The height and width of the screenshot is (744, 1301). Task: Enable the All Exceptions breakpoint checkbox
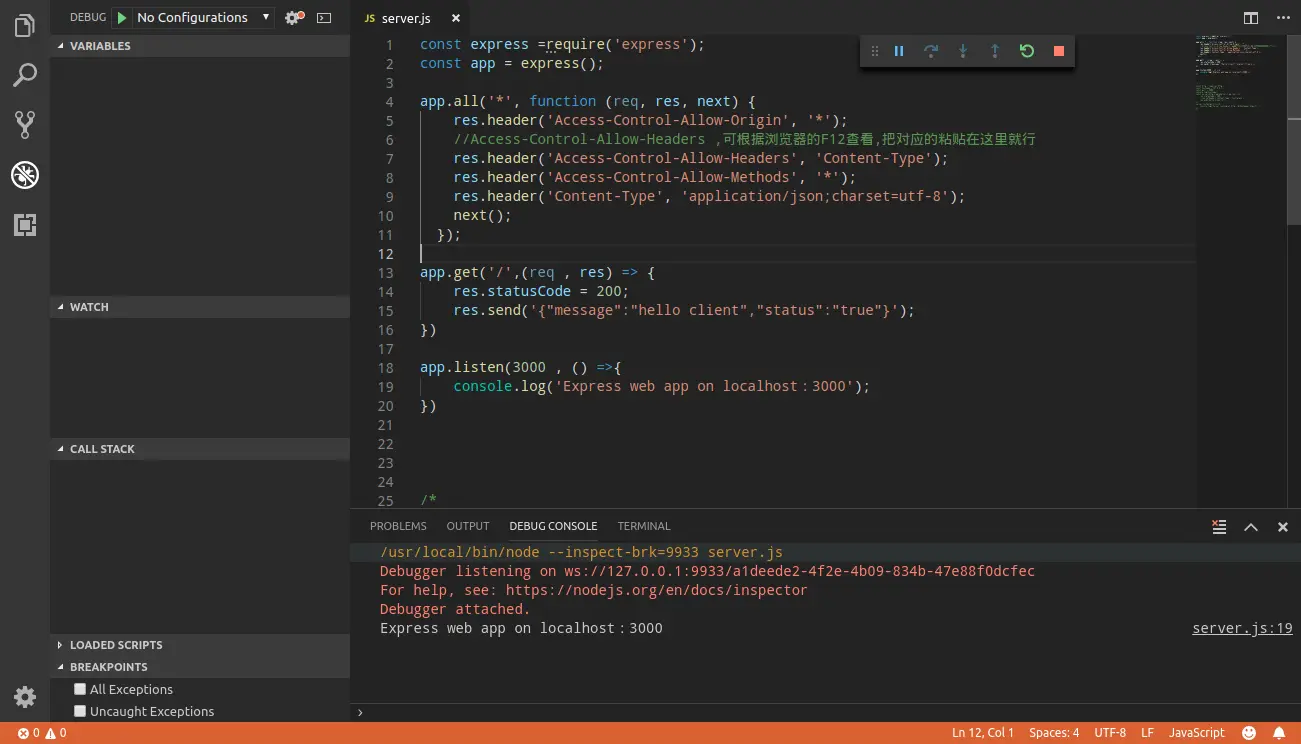coord(81,689)
